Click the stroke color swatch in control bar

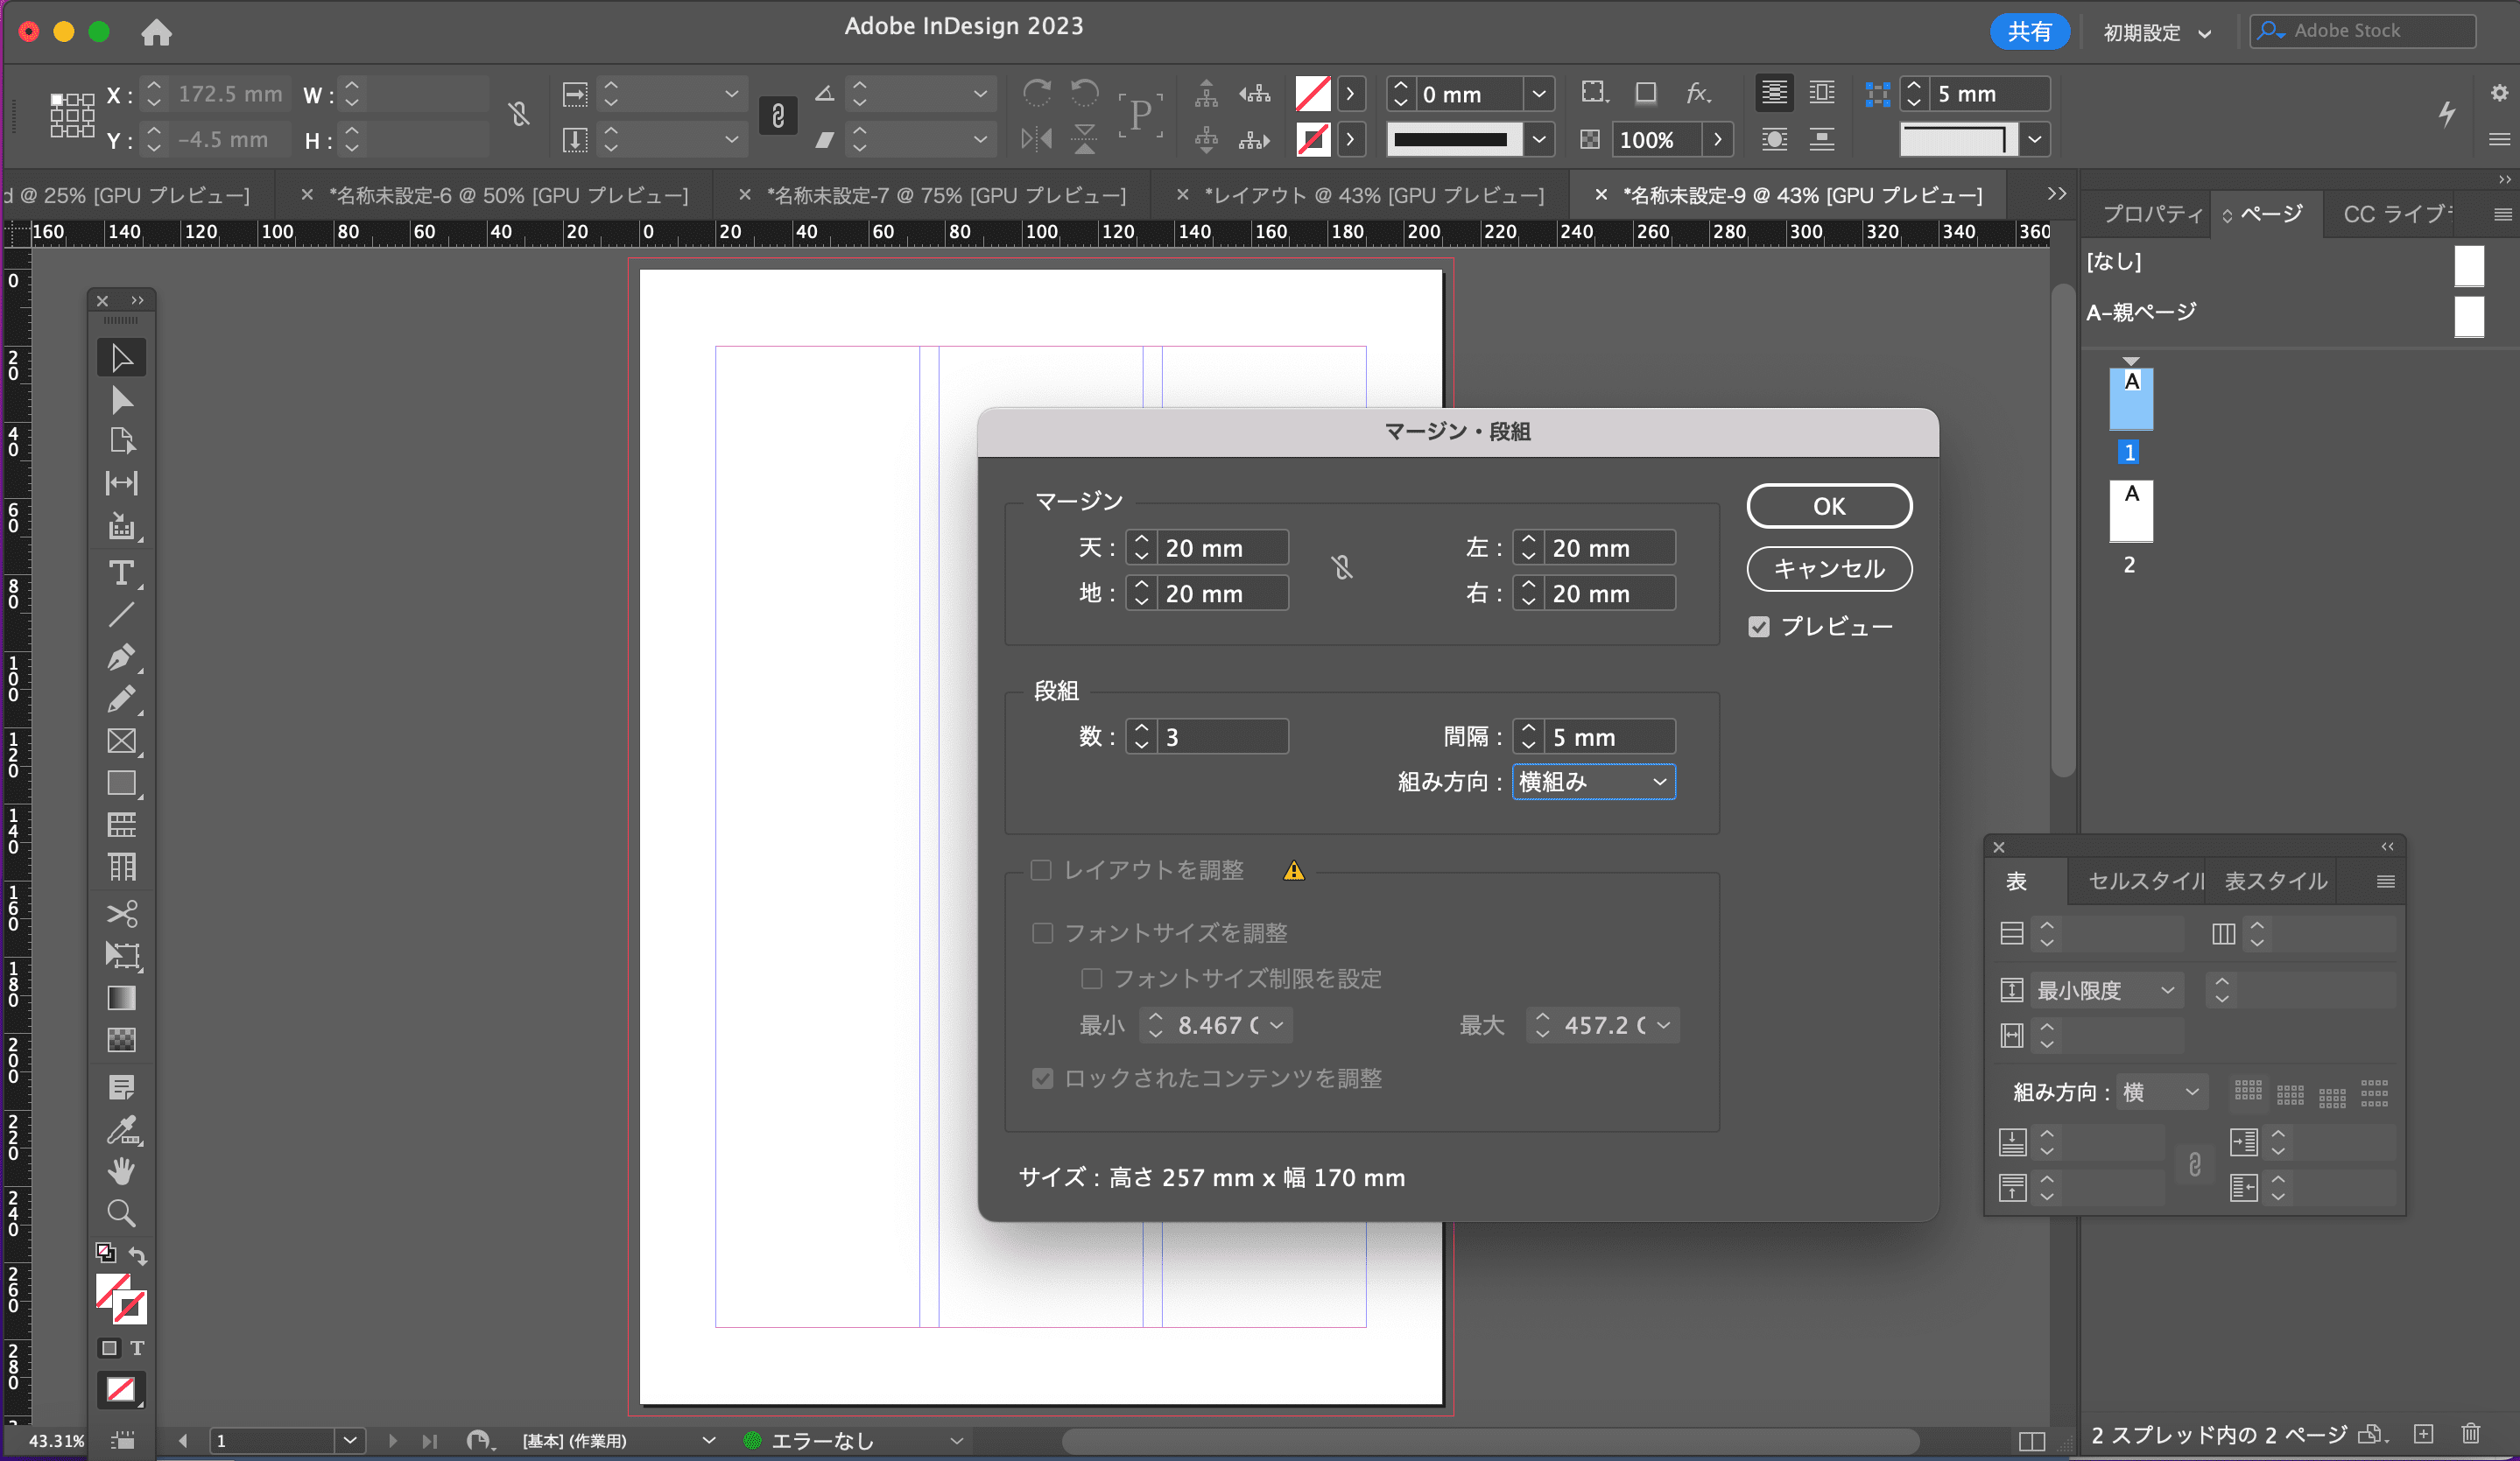1312,139
